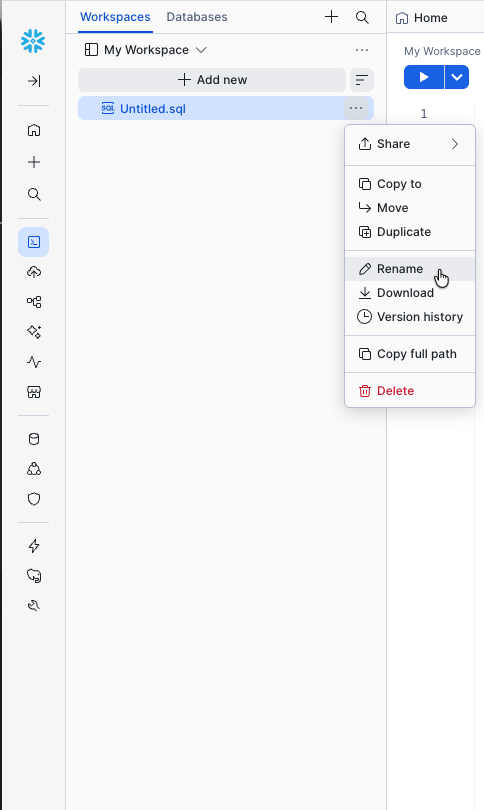Open the Governance shield icon
Image resolution: width=484 pixels, height=810 pixels.
tap(34, 499)
